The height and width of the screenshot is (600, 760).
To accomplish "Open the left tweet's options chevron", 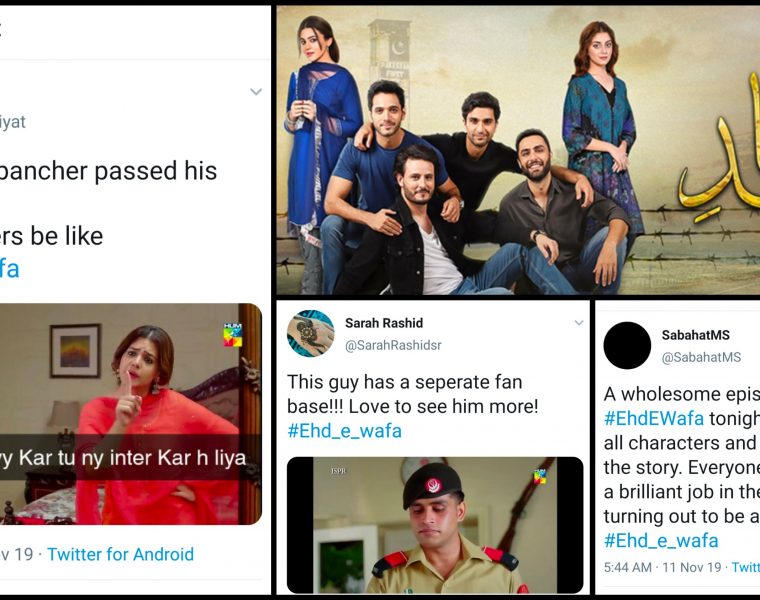I will (256, 92).
